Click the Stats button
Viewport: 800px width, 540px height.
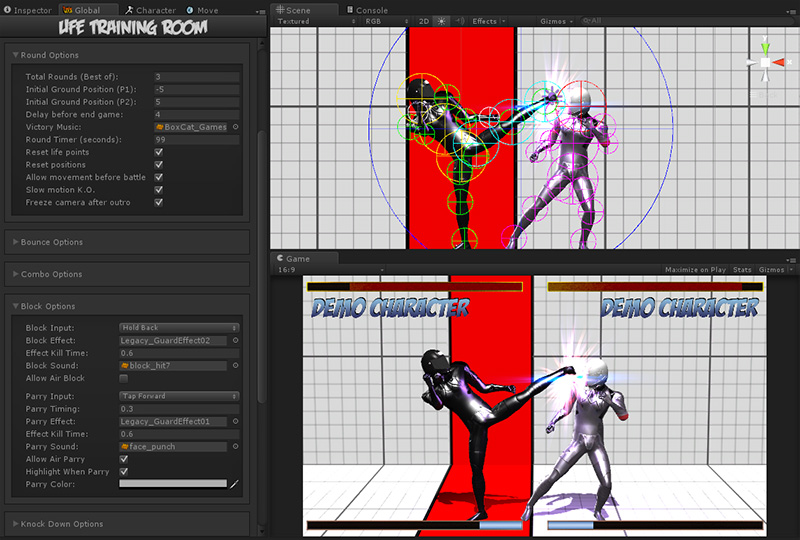(742, 269)
